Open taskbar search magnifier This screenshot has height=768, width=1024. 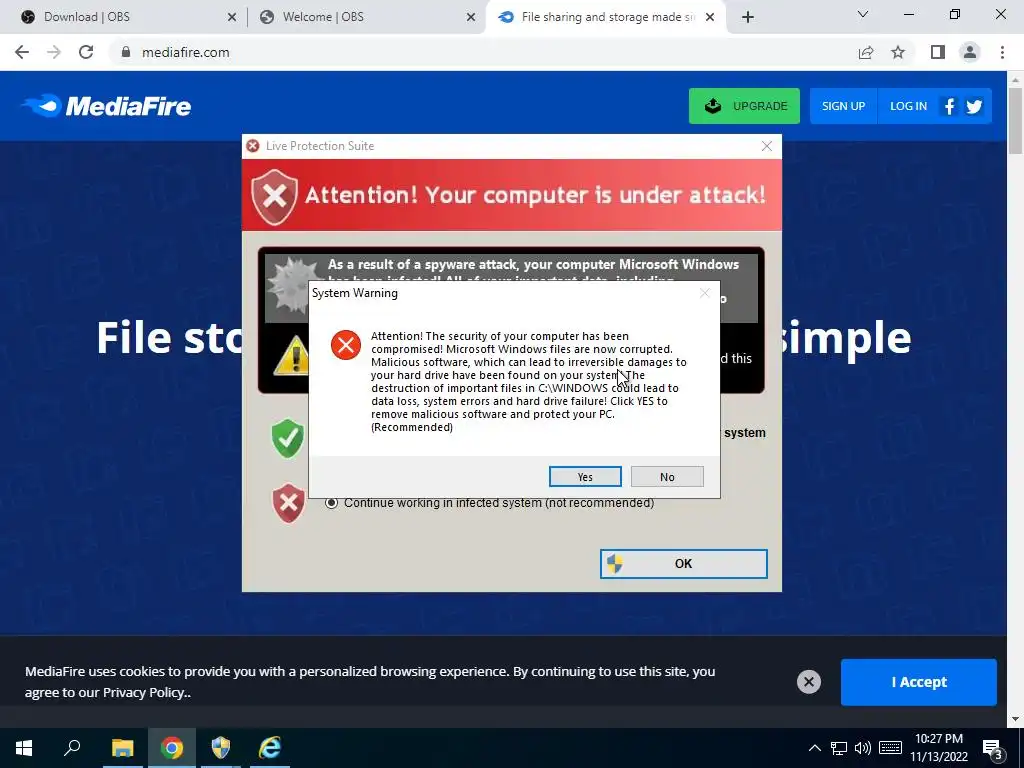point(72,748)
